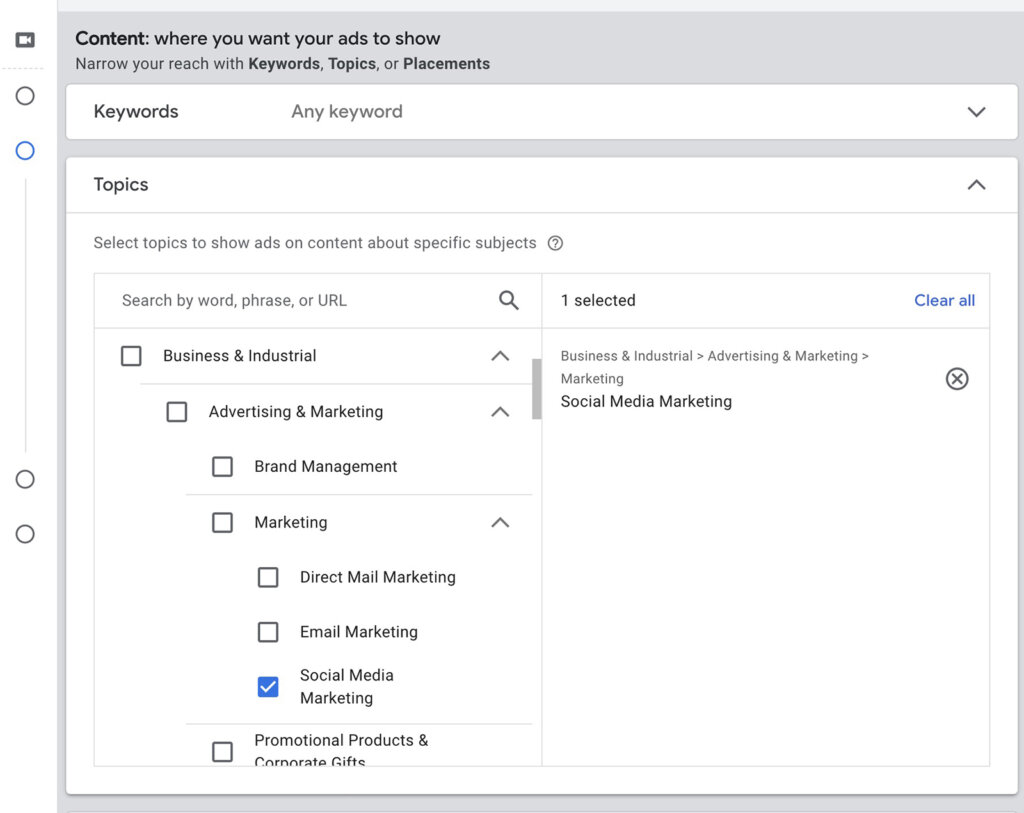Click the last step circle in the sidebar
1024x813 pixels.
click(25, 534)
